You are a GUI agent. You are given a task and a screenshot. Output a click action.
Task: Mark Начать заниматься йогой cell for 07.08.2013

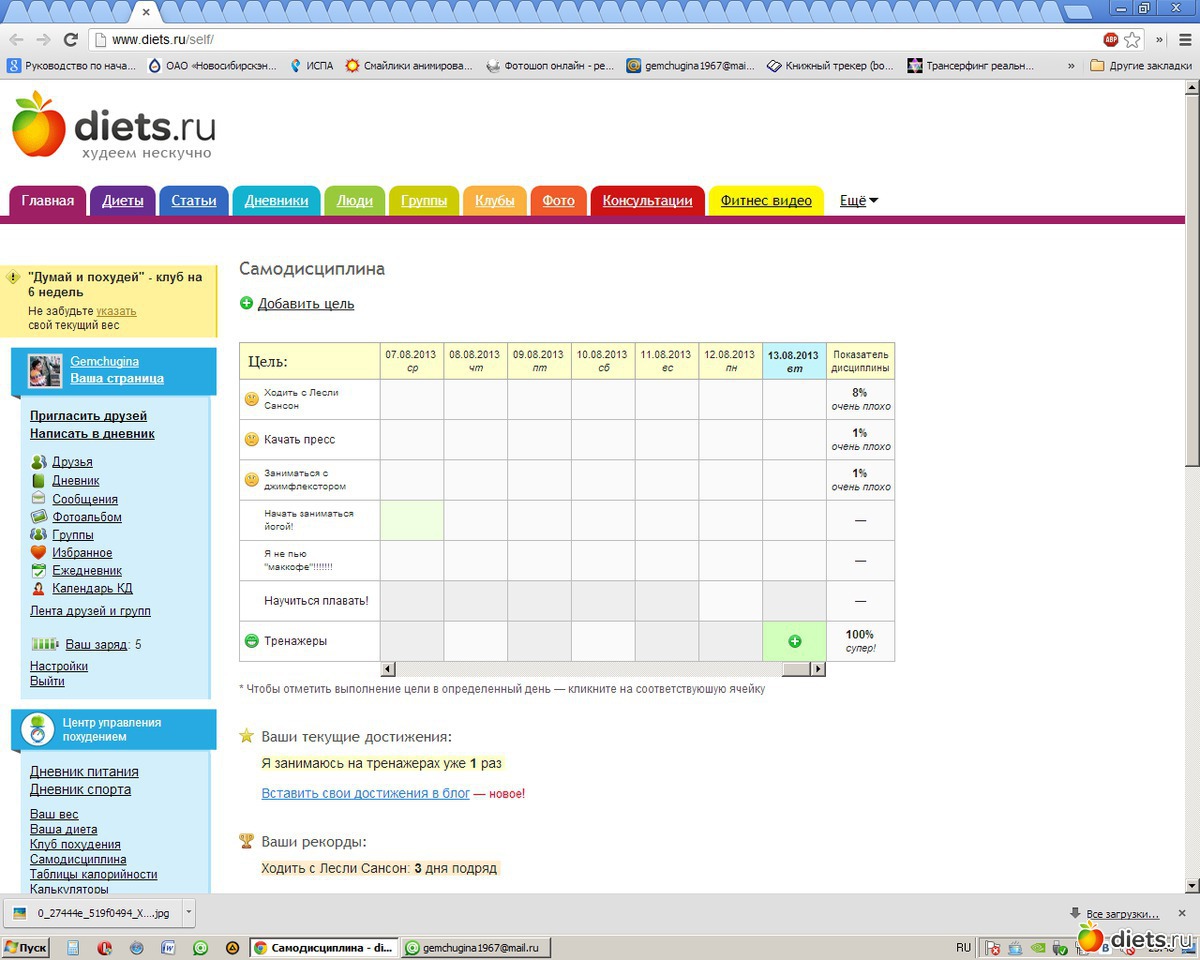[411, 520]
